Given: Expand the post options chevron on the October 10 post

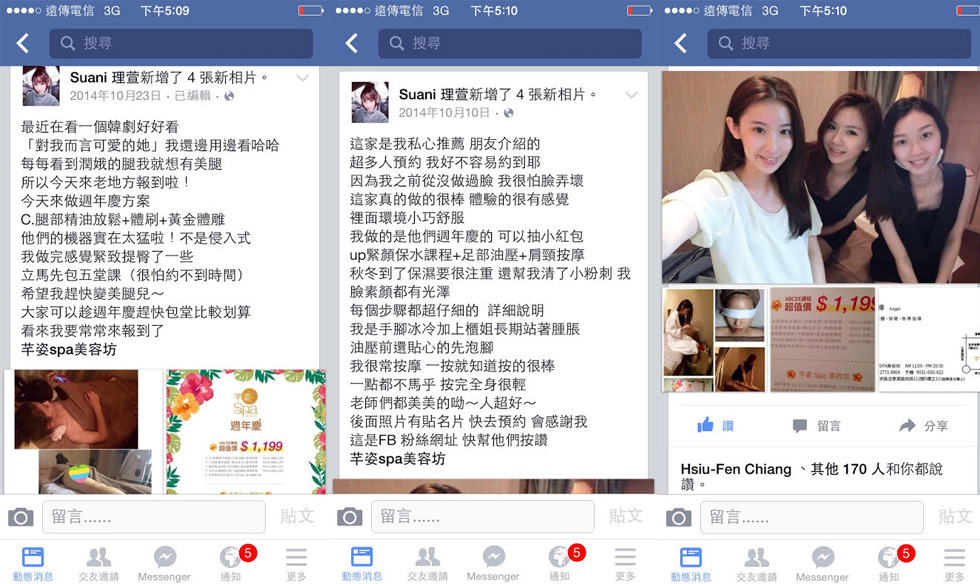Looking at the screenshot, I should click(631, 95).
